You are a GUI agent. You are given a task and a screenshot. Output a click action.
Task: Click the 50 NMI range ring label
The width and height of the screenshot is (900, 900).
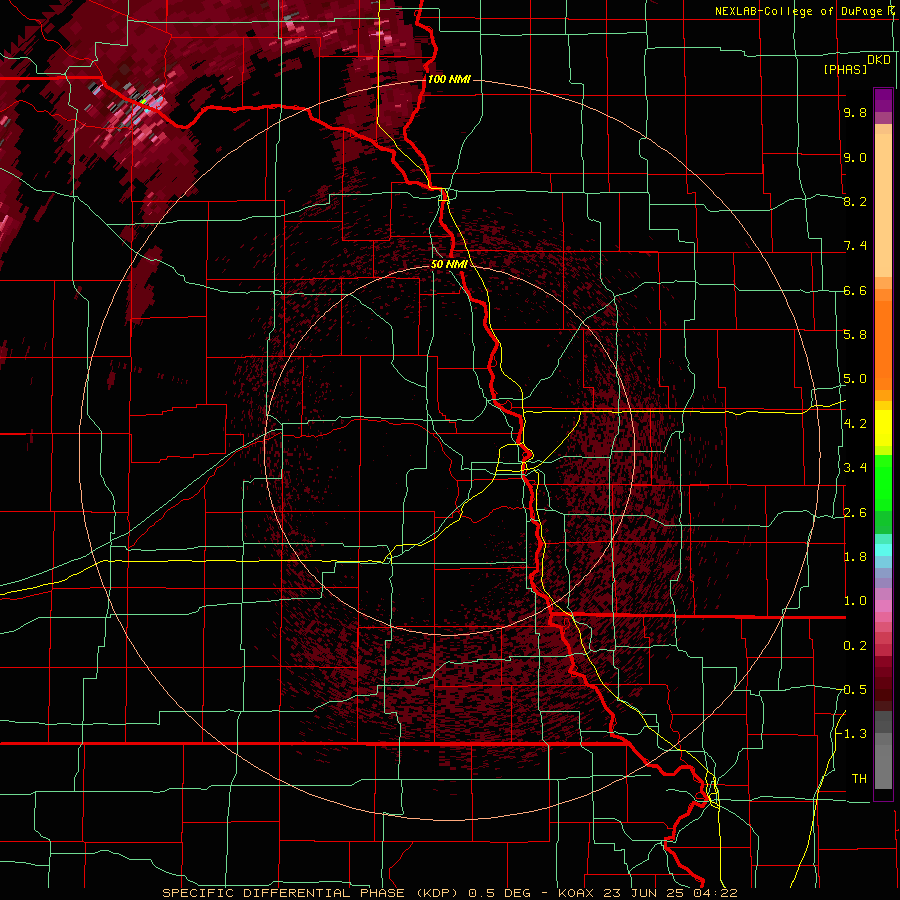point(449,264)
